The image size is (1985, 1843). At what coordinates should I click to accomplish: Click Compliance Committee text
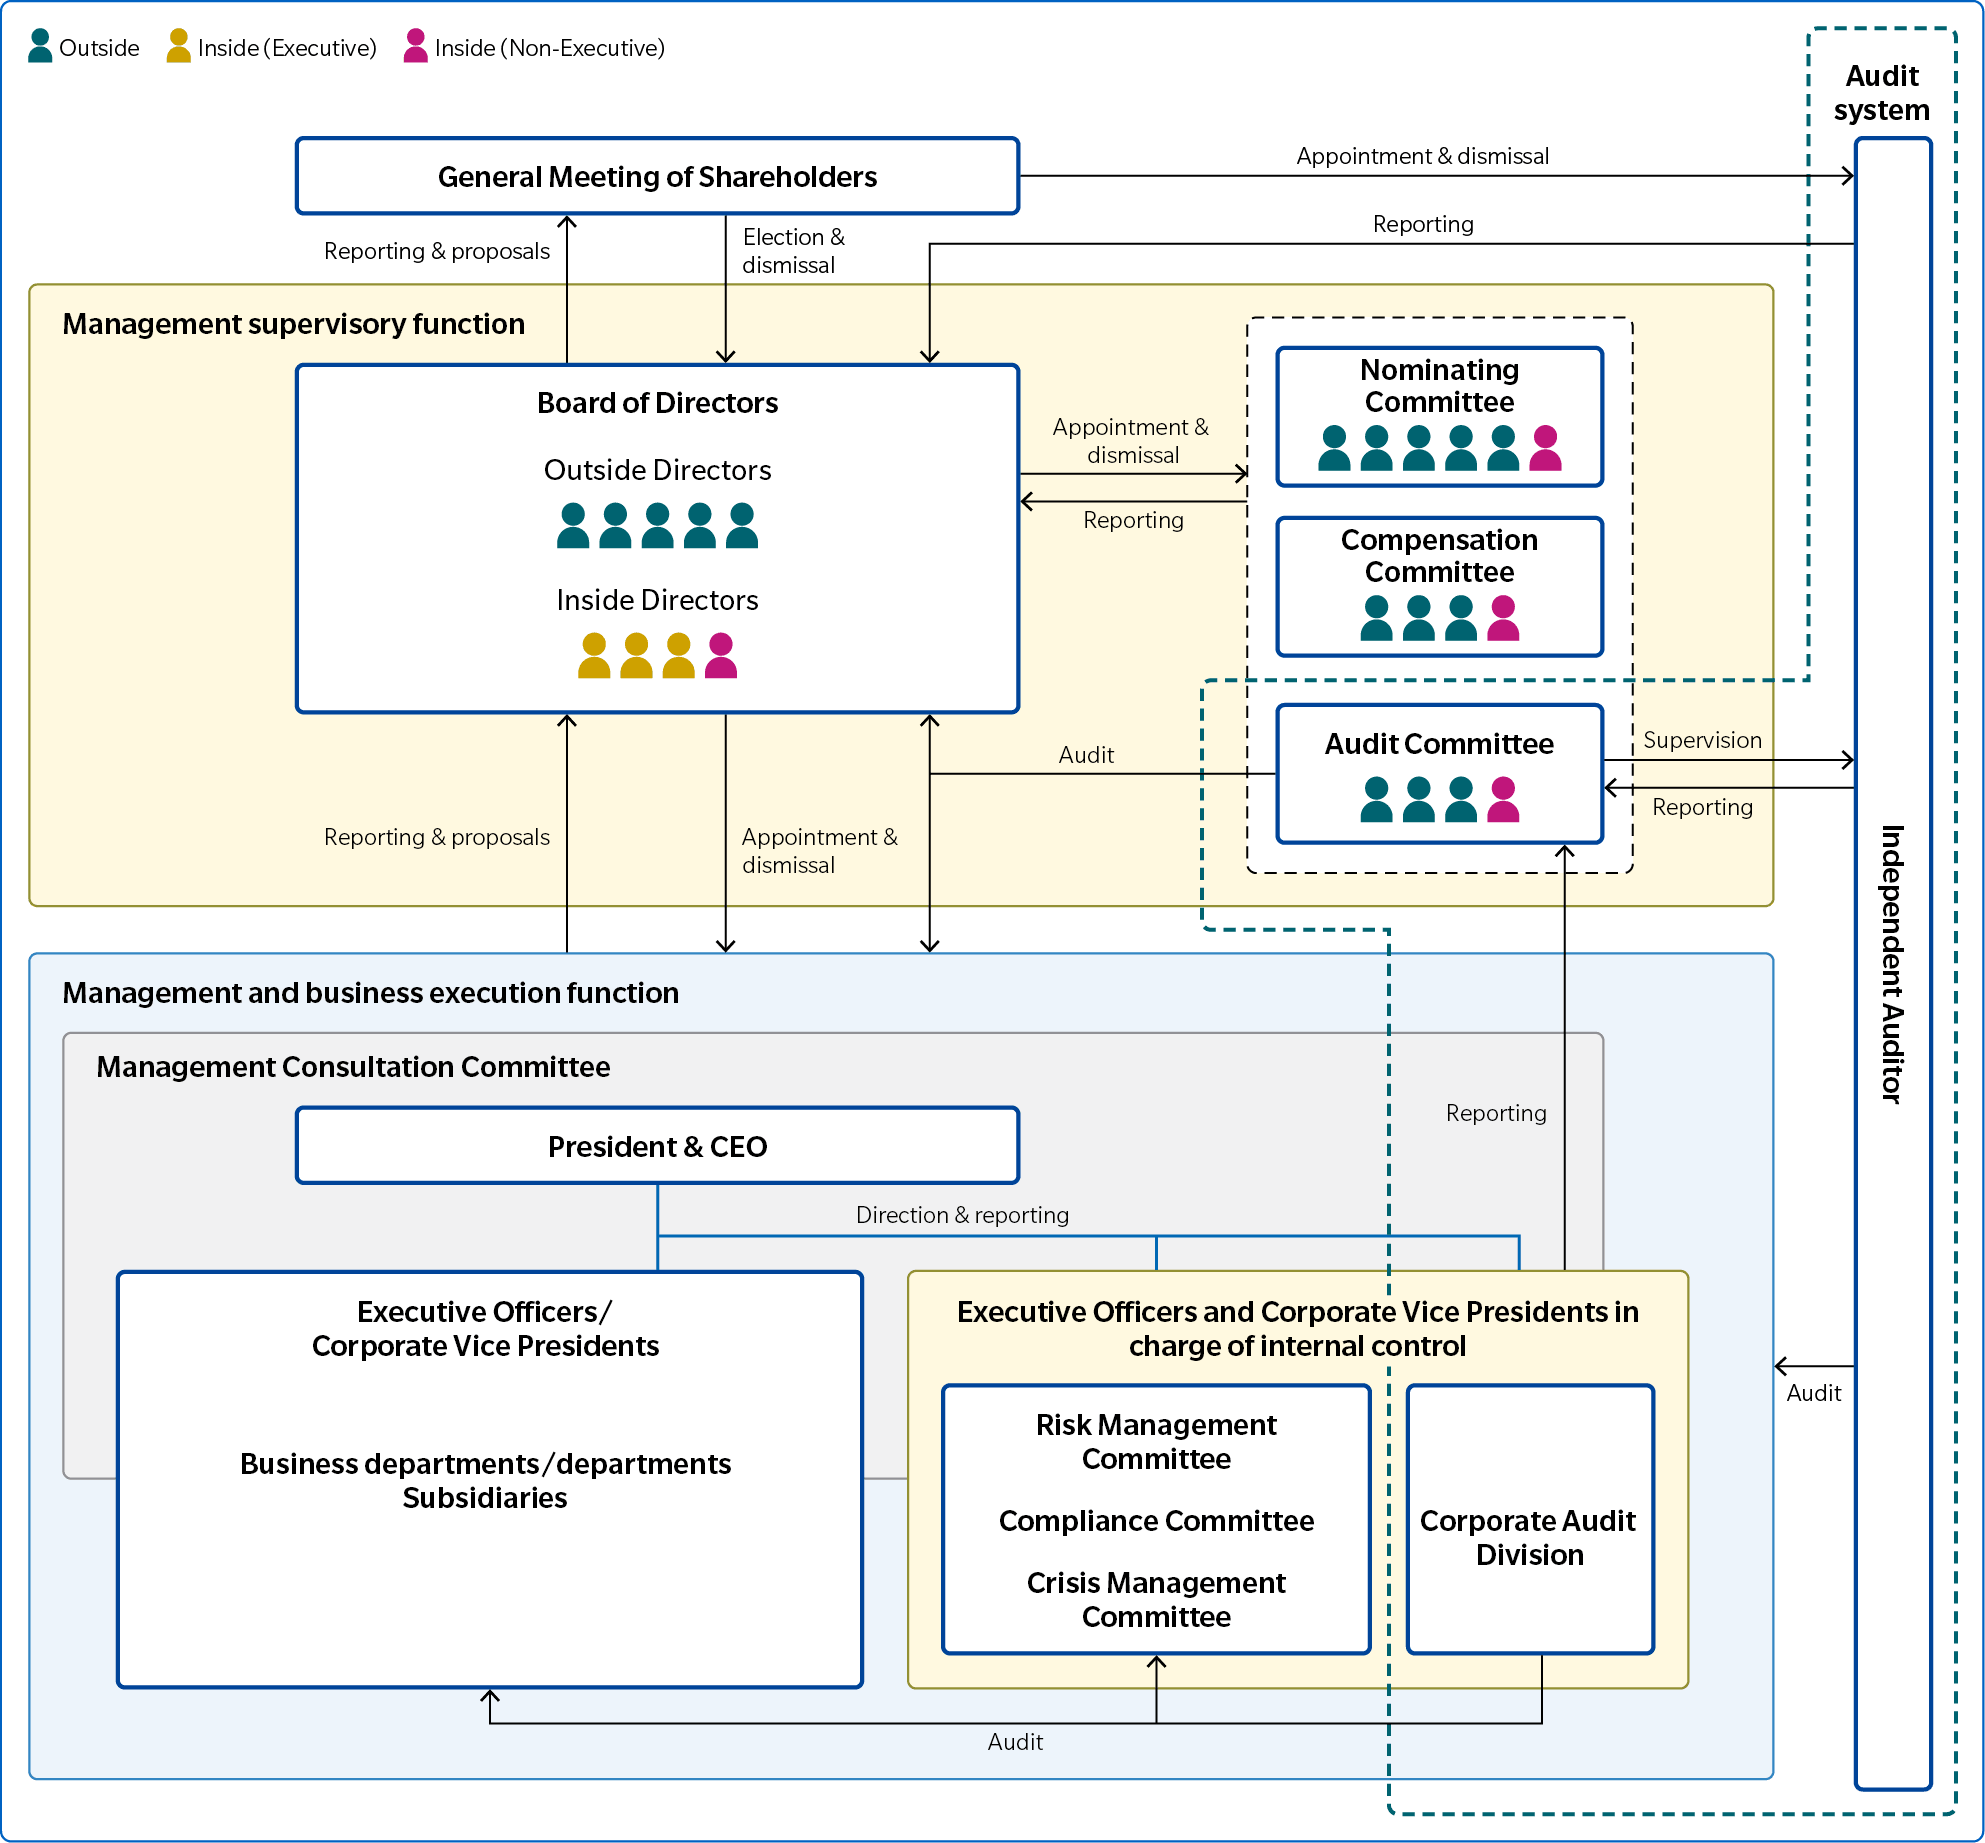[1156, 1521]
